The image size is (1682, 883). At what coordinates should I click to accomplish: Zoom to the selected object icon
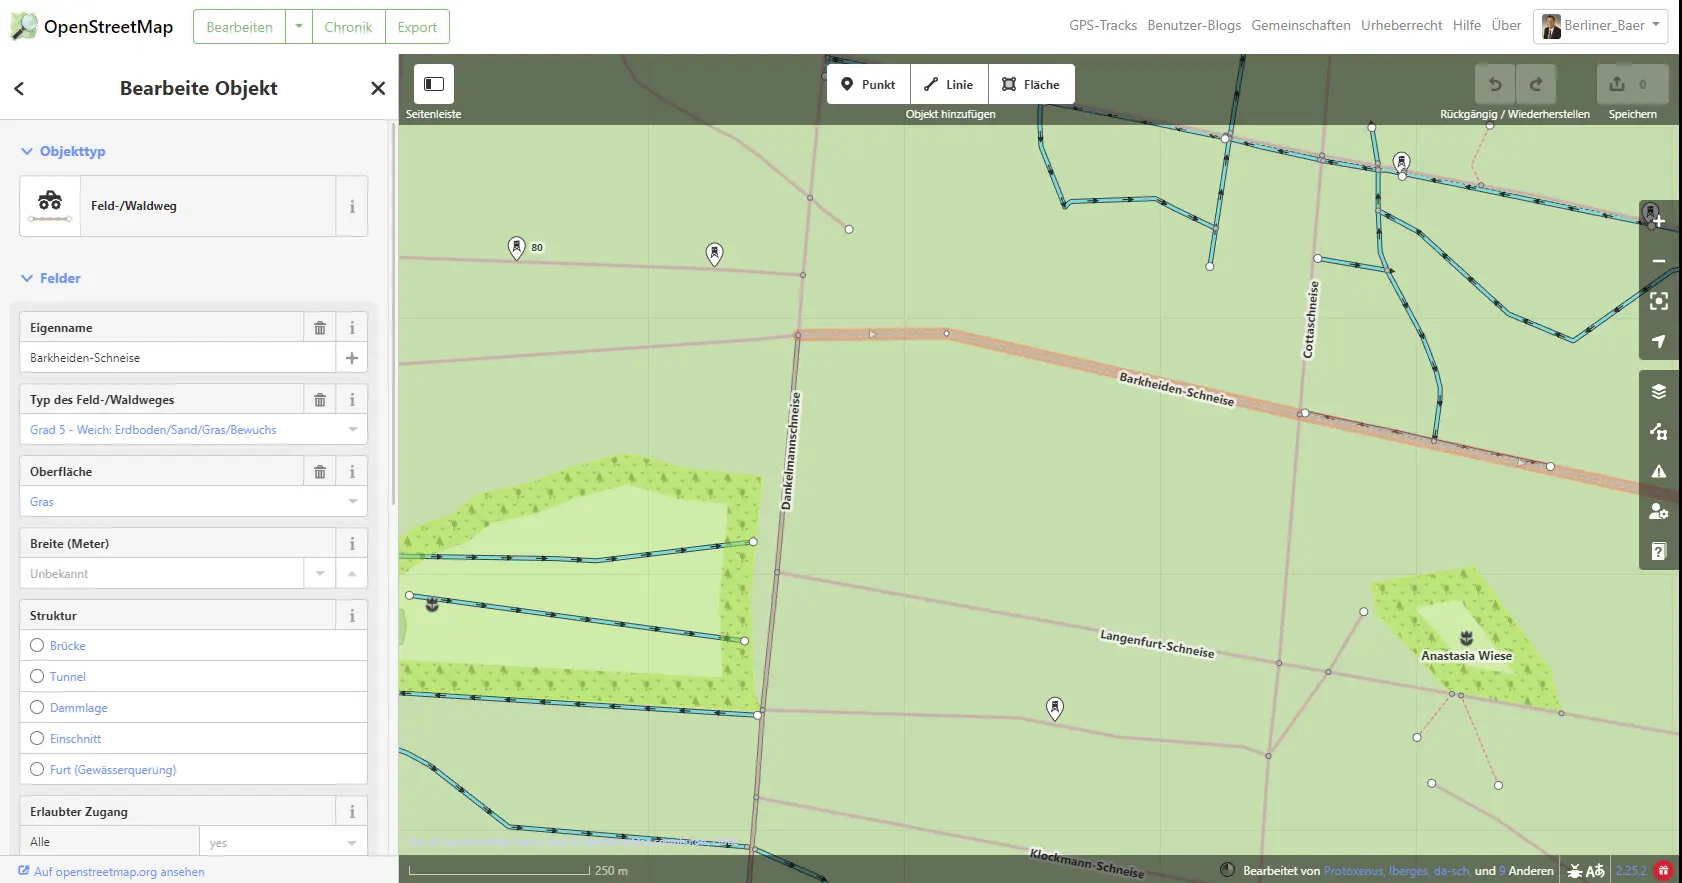(1658, 301)
